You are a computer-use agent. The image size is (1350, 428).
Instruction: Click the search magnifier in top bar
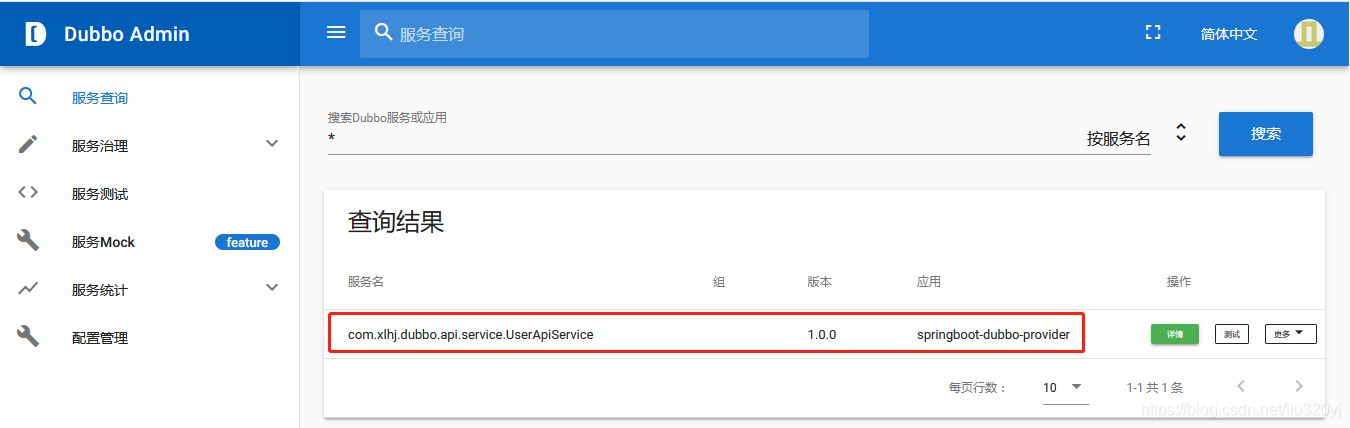[383, 32]
